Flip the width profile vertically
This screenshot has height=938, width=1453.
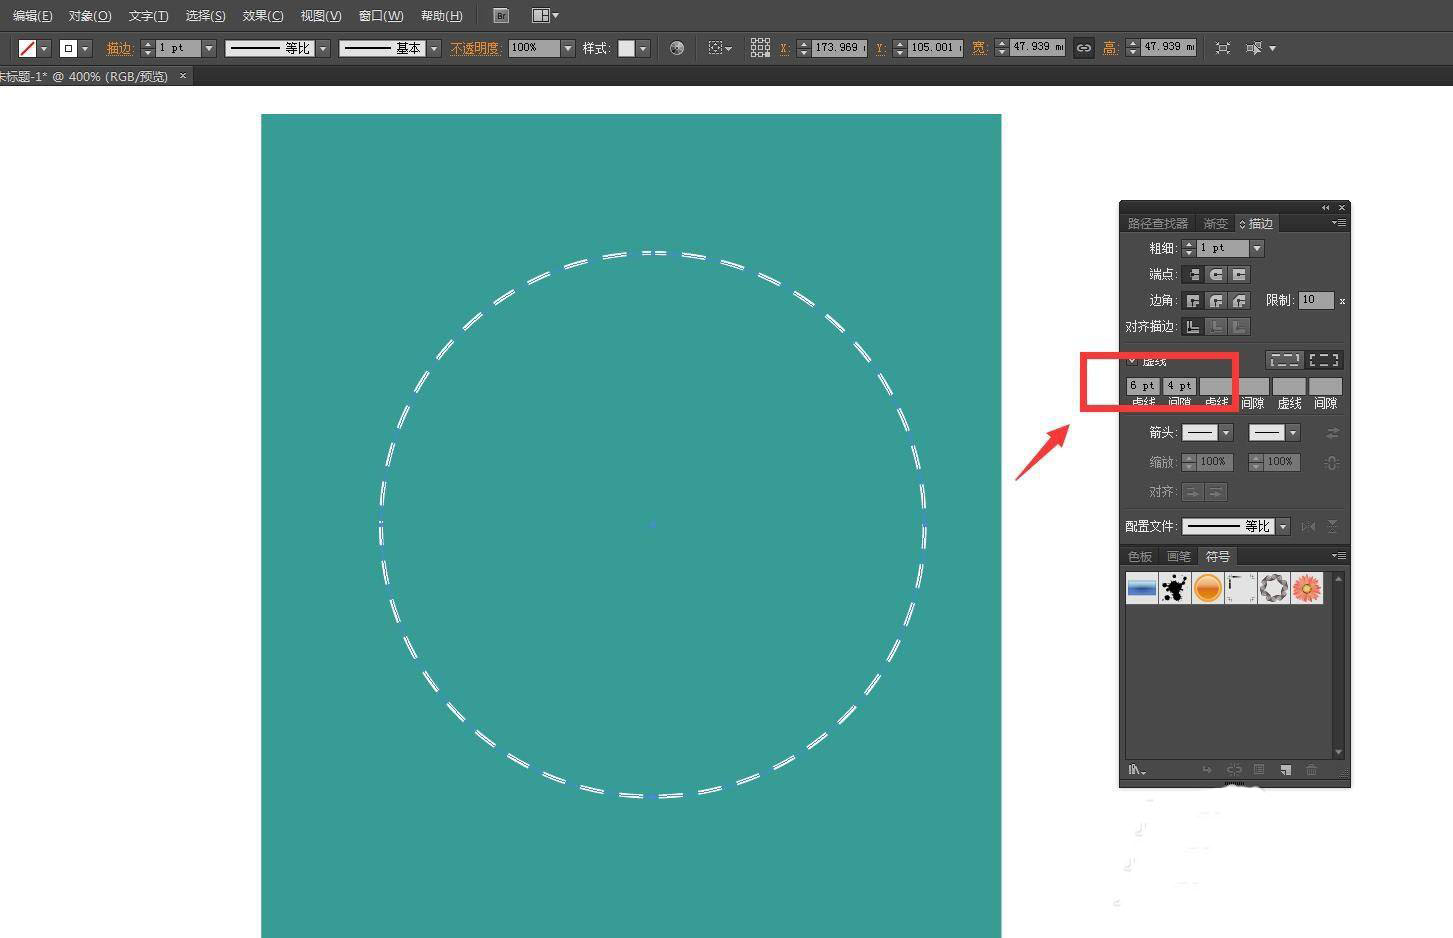point(1332,526)
